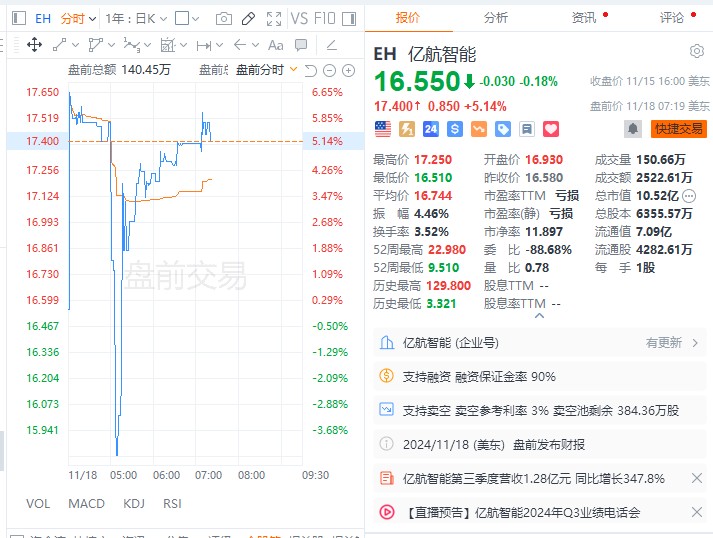Open the F10 company info
The image size is (713, 538).
tap(325, 19)
